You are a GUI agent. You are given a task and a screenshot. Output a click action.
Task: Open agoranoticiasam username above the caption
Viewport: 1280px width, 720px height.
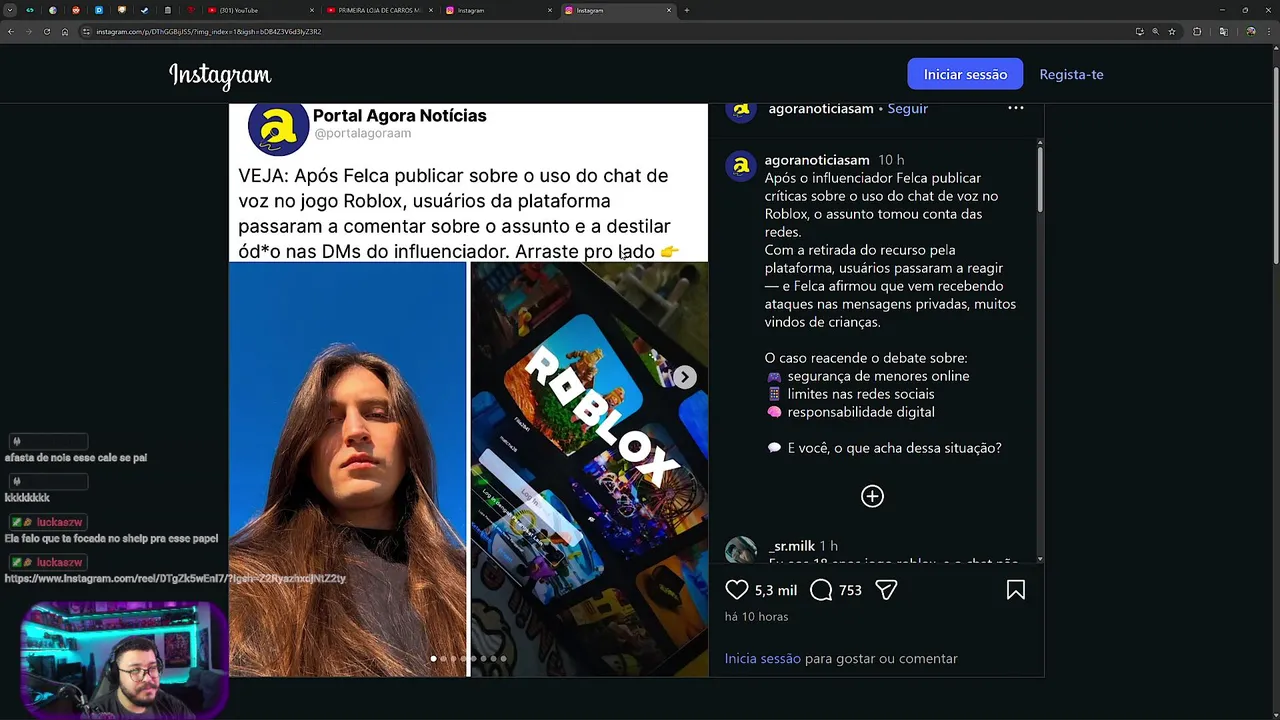(x=817, y=160)
